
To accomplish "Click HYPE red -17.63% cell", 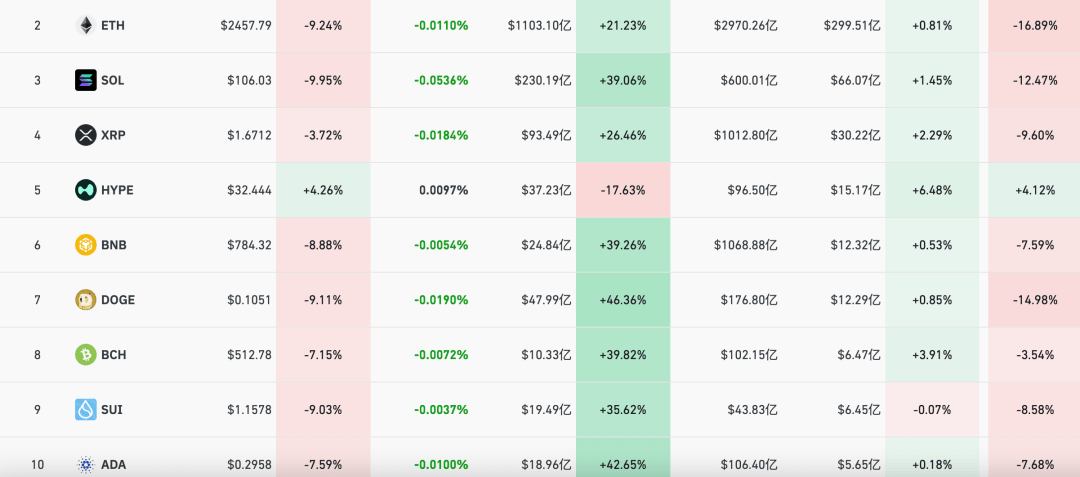I will pyautogui.click(x=623, y=190).
